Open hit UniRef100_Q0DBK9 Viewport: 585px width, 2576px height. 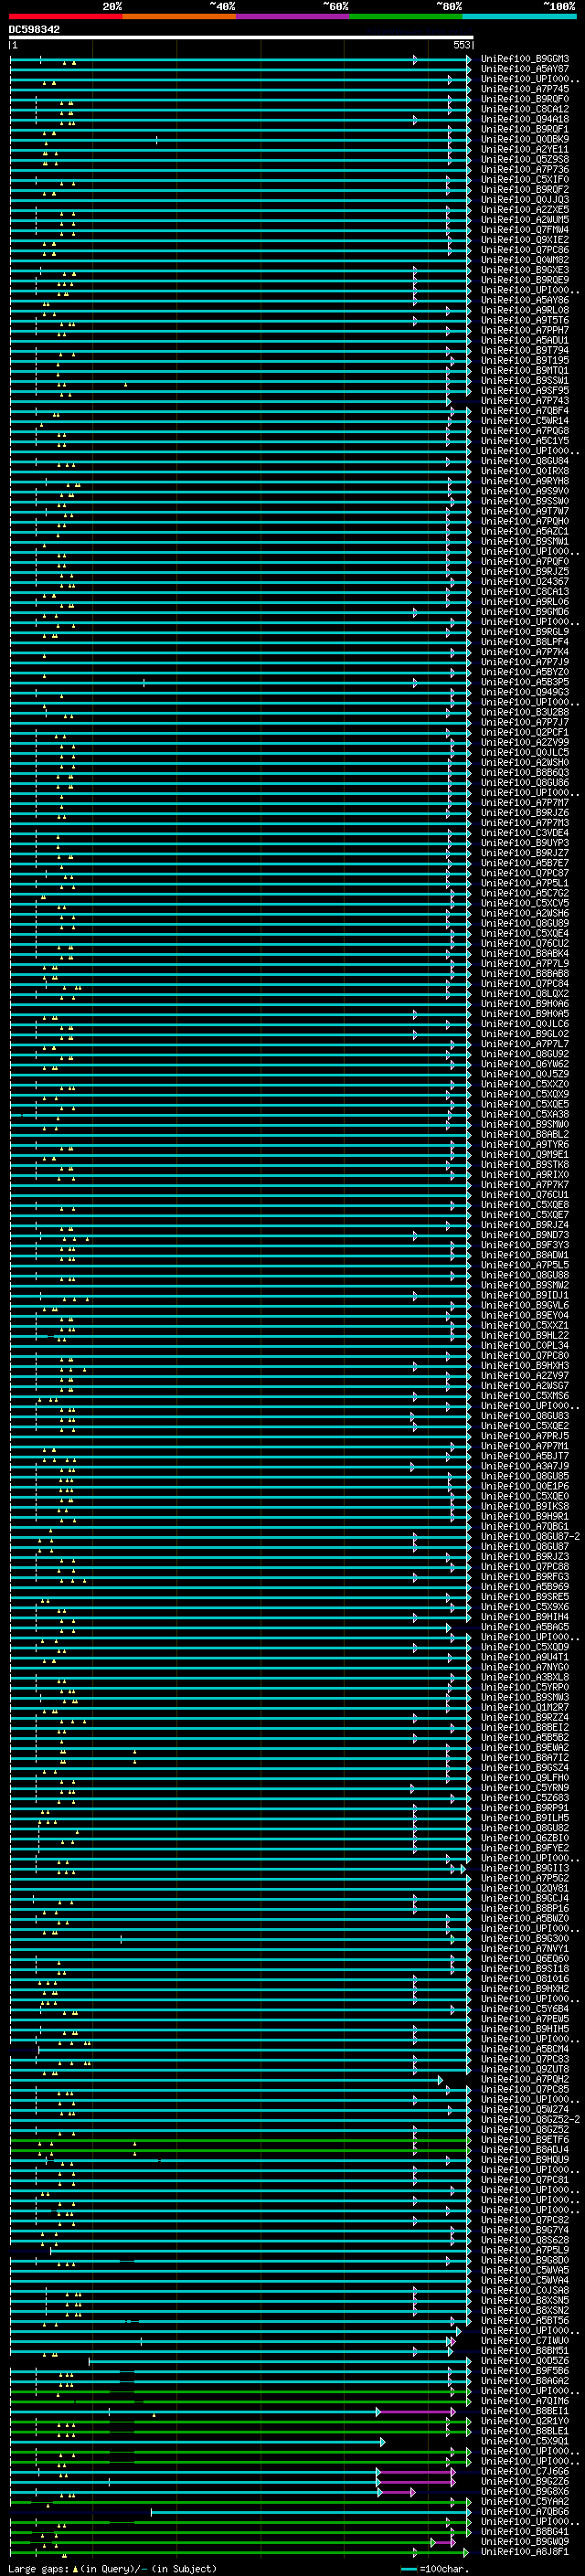click(x=524, y=139)
